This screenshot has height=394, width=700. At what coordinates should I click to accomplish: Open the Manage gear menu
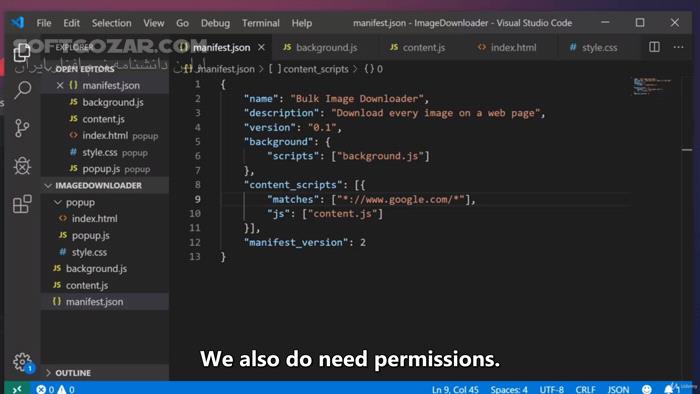(22, 361)
